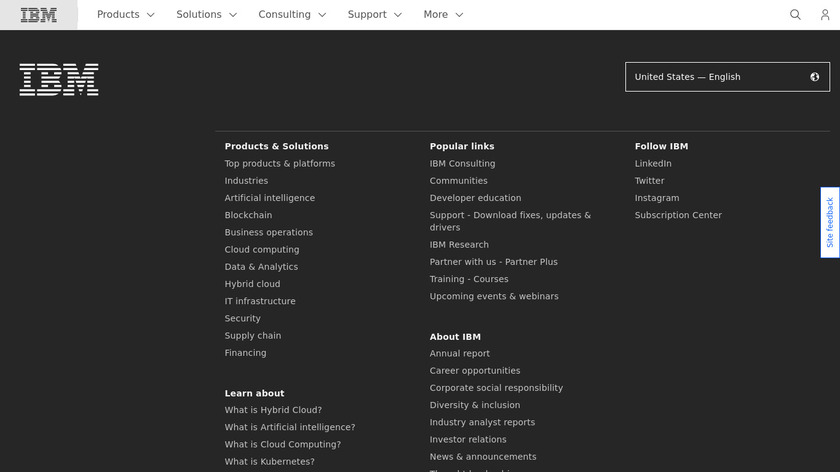Open Developer education link
This screenshot has height=472, width=840.
coord(475,198)
